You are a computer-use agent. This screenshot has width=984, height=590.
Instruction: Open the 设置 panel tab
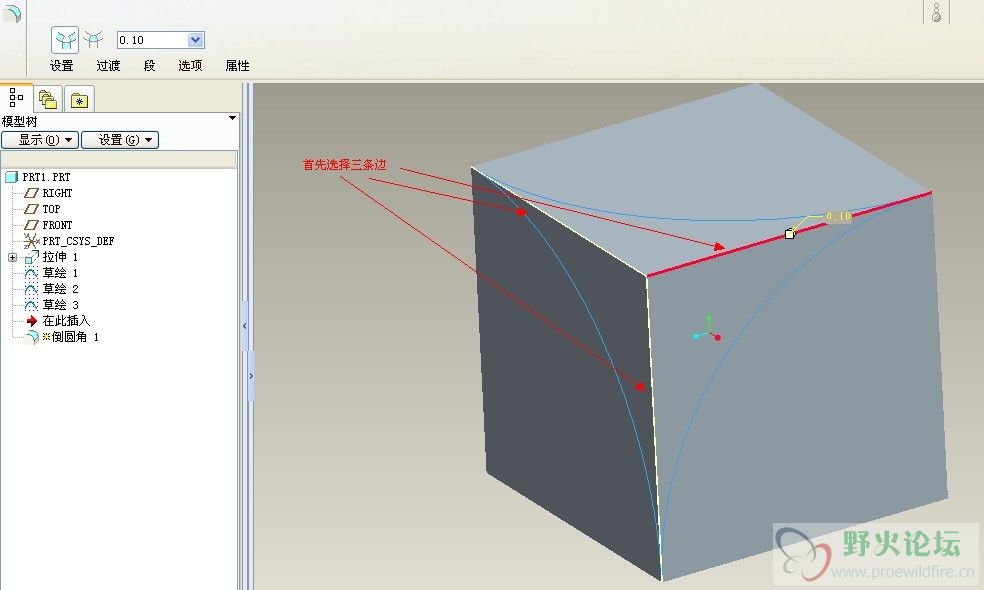click(x=62, y=65)
